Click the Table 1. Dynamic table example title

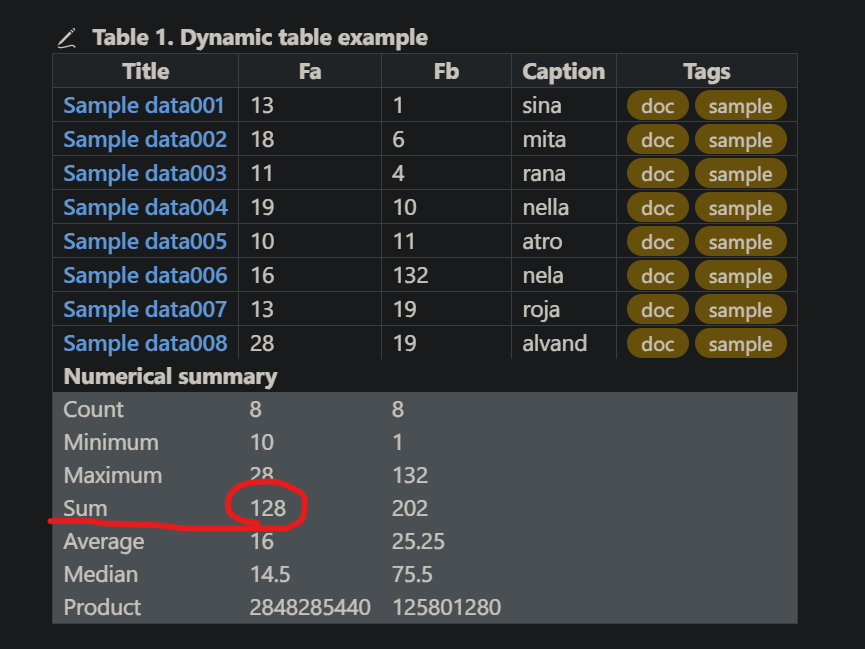(x=260, y=38)
